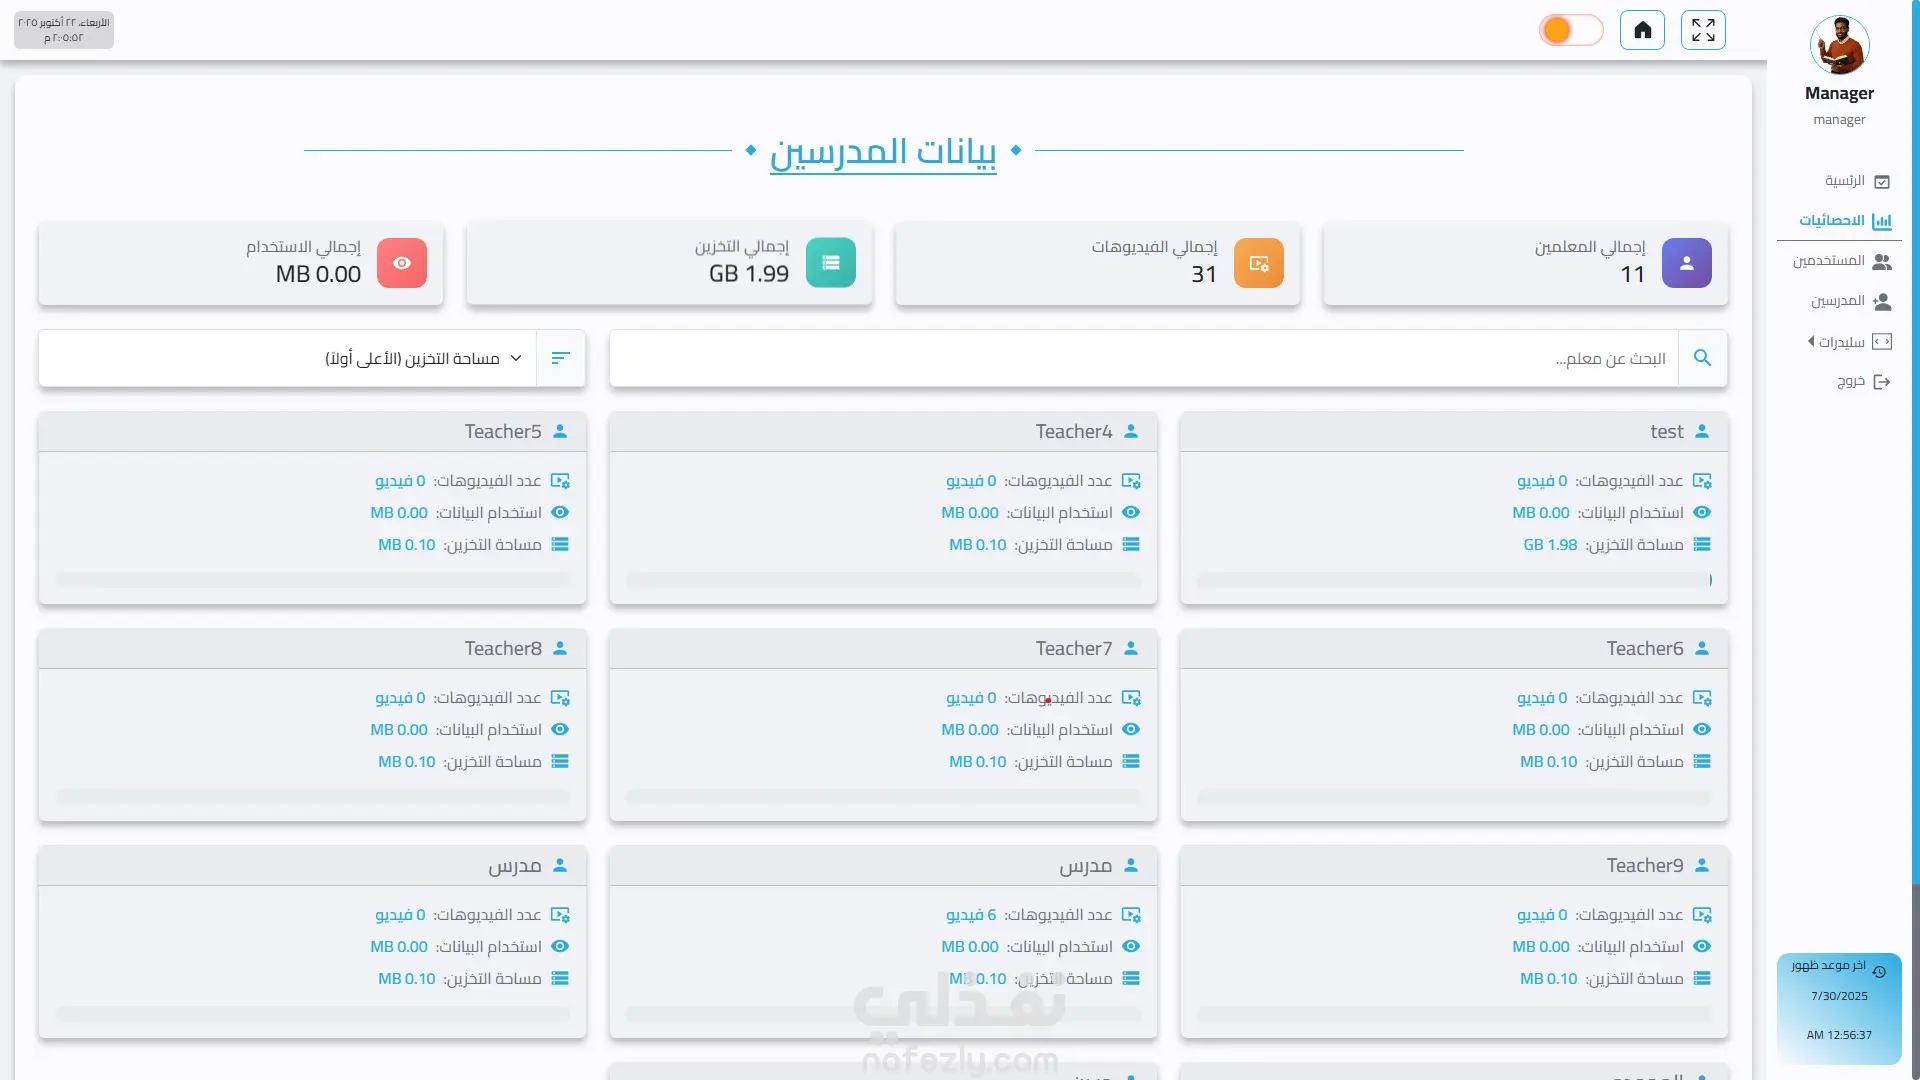1920x1080 pixels.
Task: Click the eye icon in Teacher4 card
Action: click(x=1131, y=512)
